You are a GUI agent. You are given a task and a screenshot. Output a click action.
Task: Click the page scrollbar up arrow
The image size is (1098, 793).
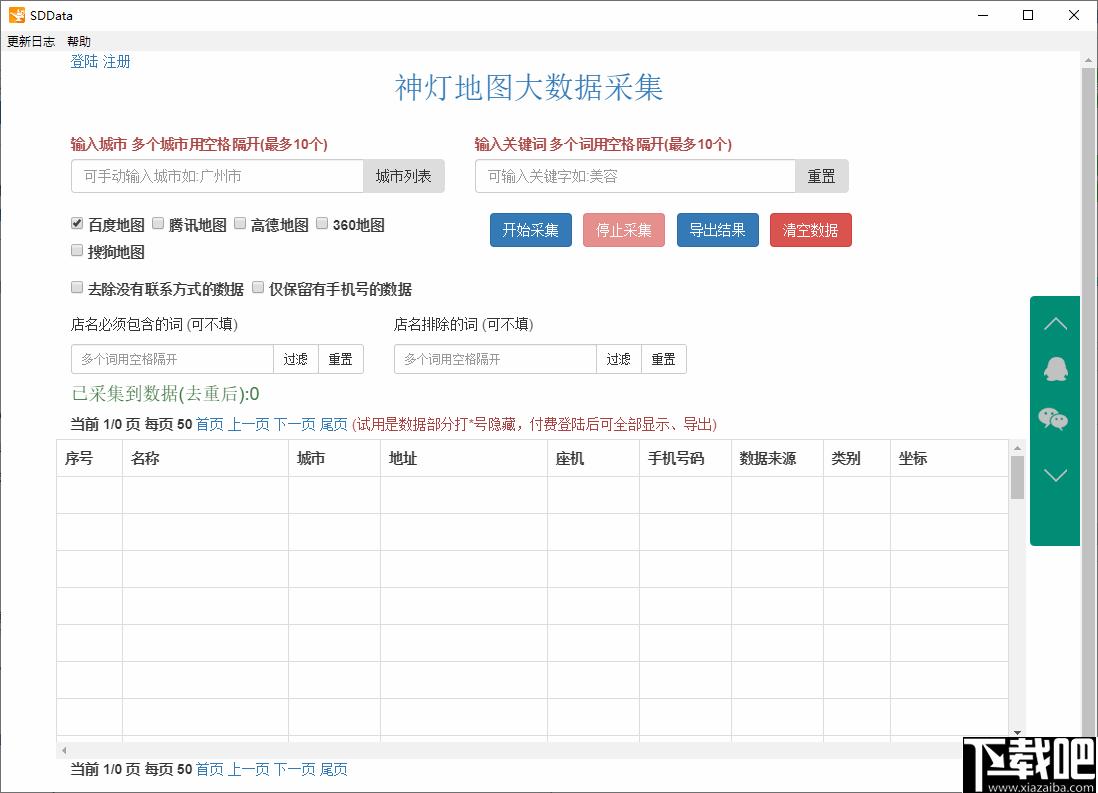click(1088, 61)
